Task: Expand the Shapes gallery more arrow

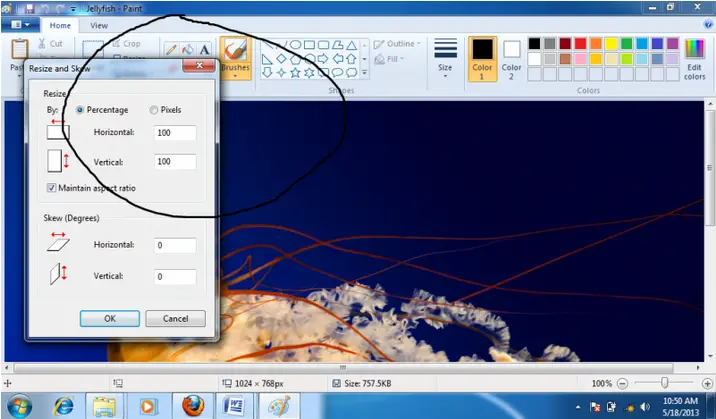Action: point(364,73)
